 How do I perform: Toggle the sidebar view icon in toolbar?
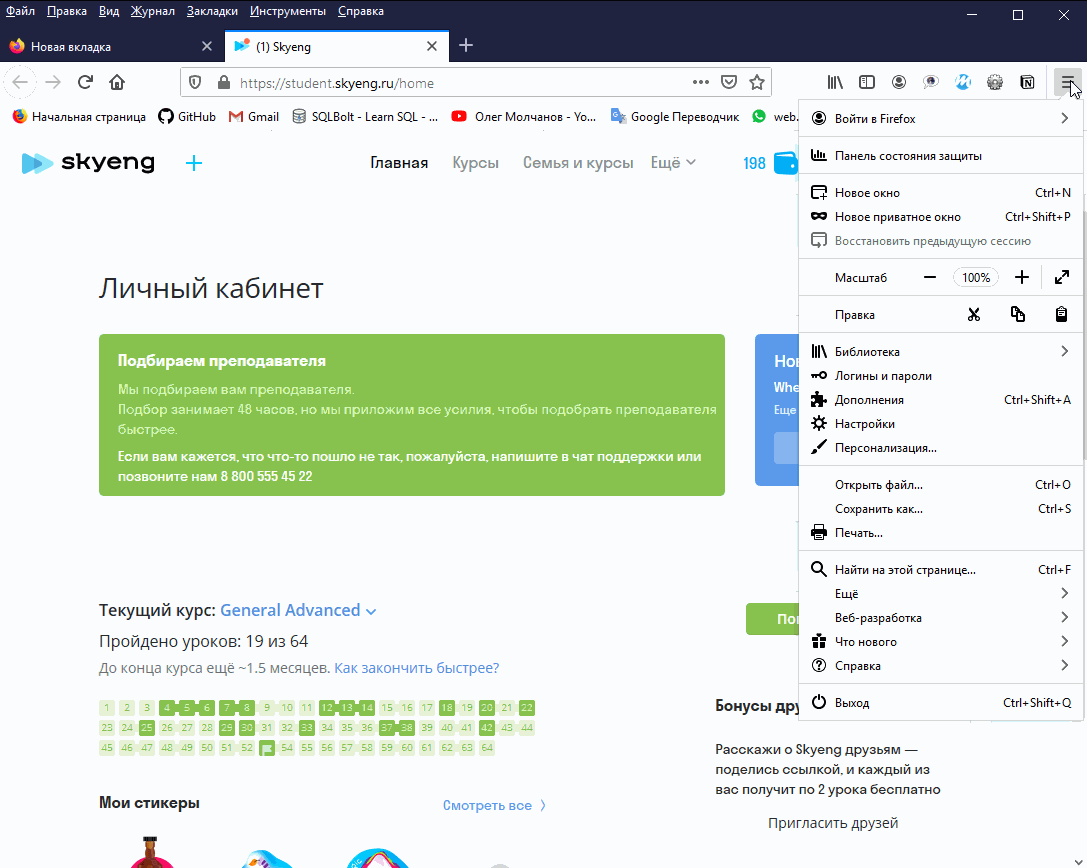tap(867, 83)
